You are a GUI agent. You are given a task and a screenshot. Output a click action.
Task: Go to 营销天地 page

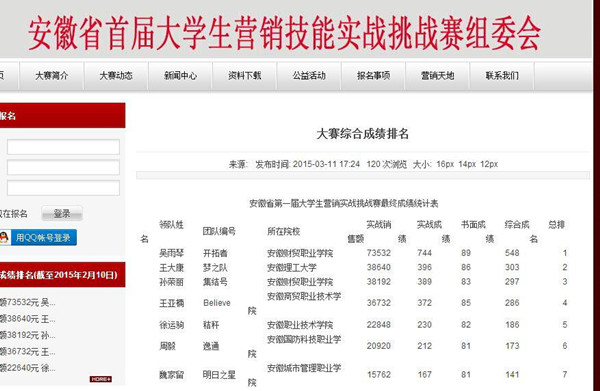click(437, 76)
